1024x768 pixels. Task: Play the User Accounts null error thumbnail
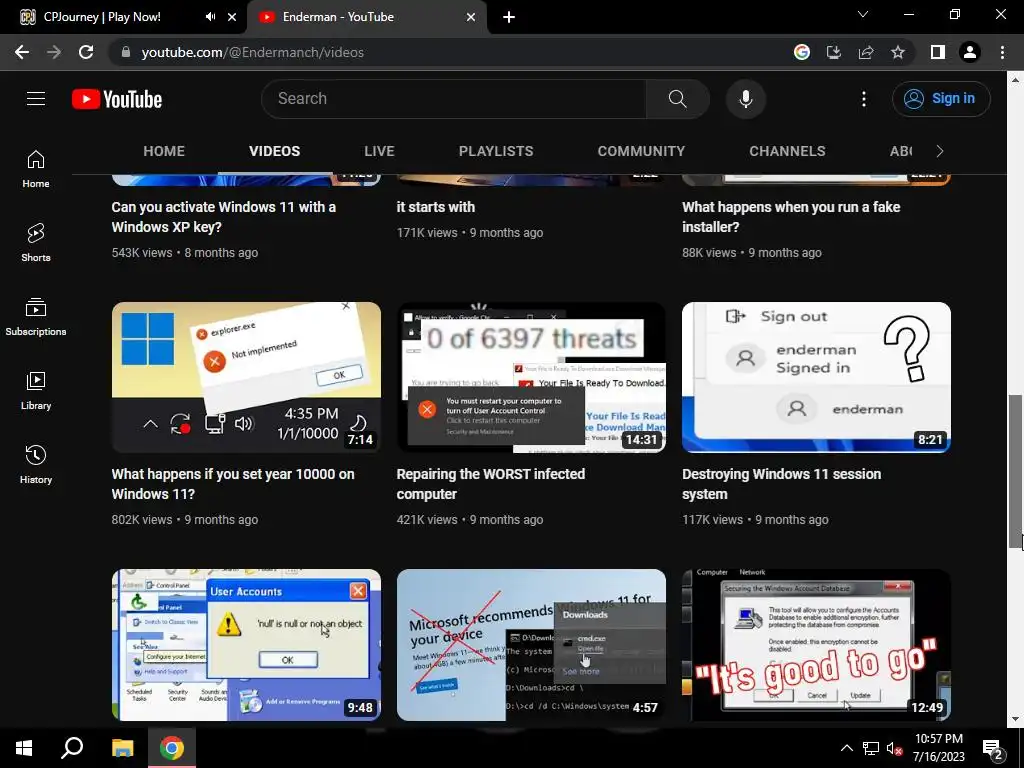(x=246, y=645)
